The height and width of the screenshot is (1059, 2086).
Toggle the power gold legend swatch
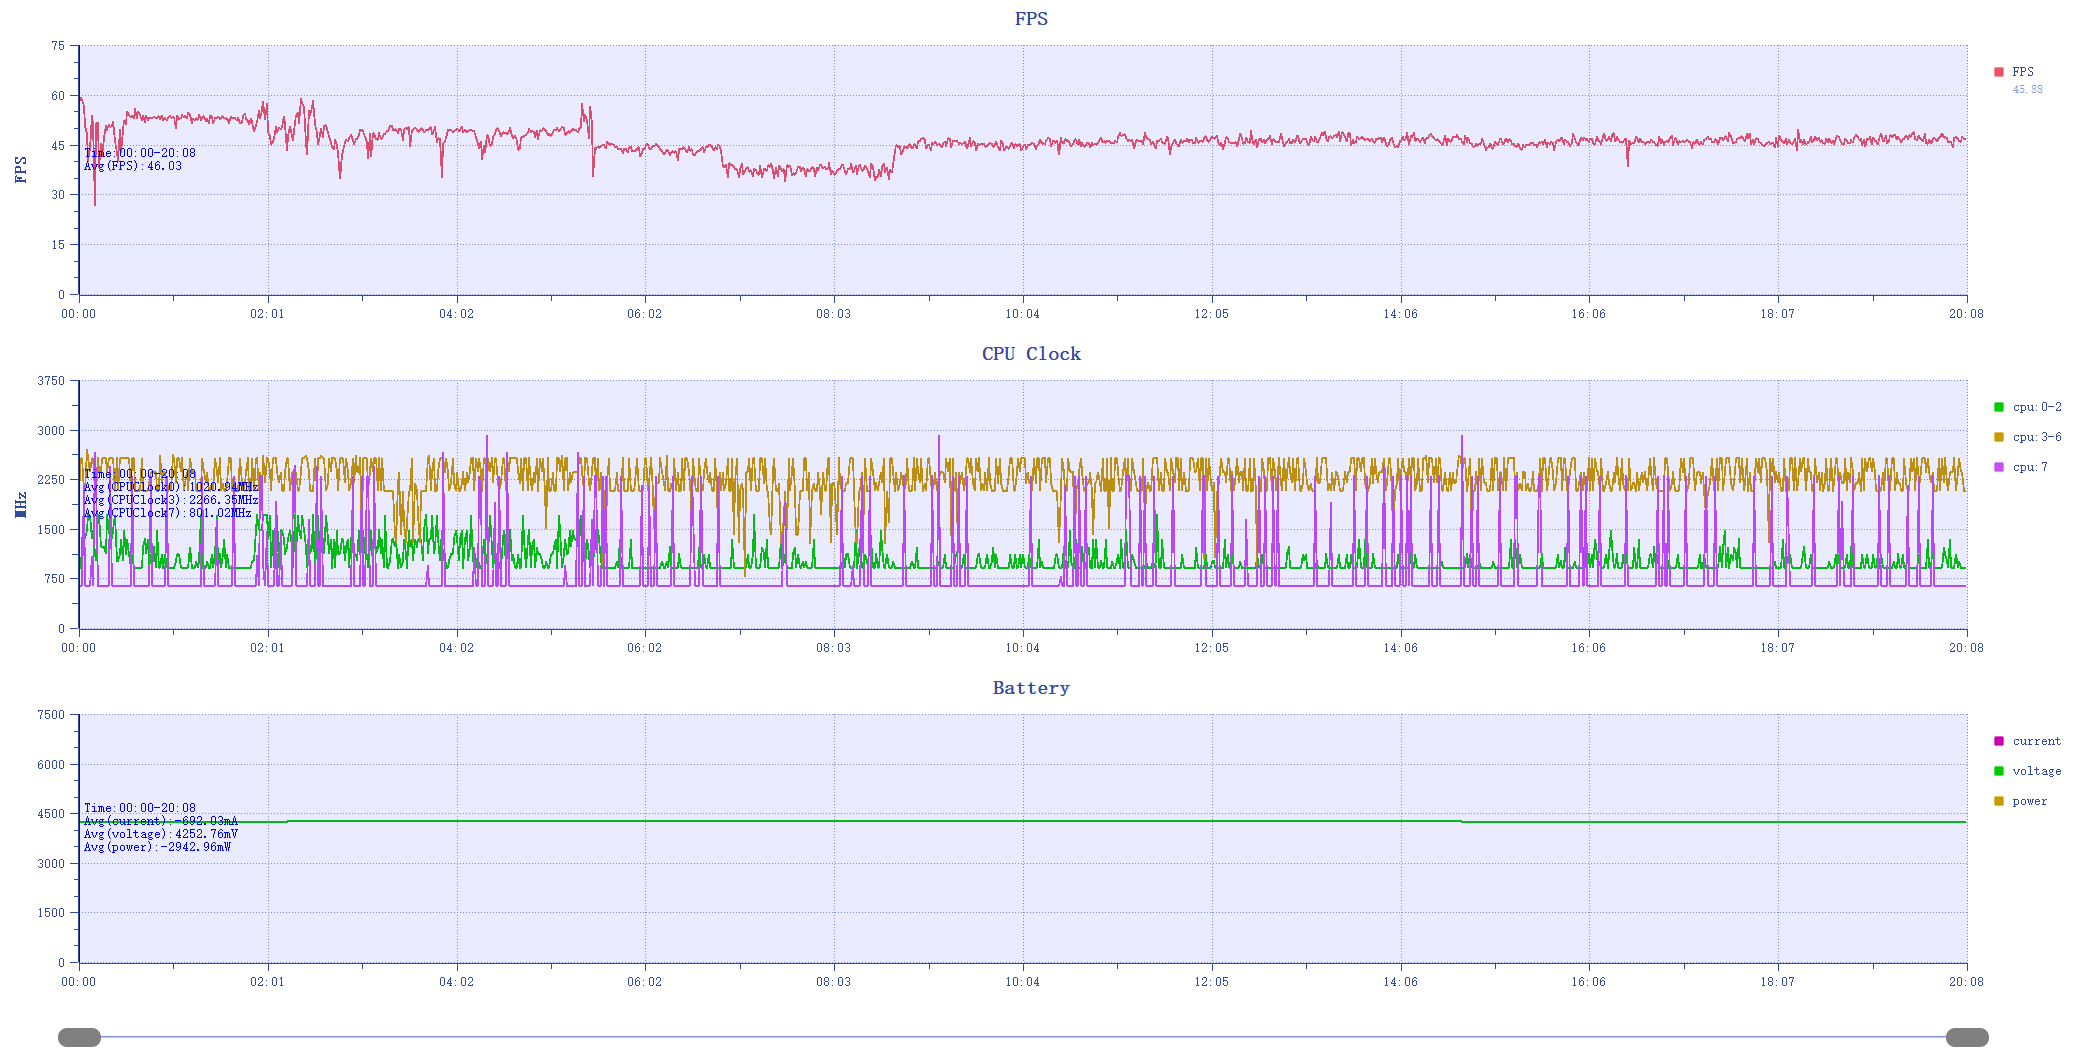[x=1998, y=801]
